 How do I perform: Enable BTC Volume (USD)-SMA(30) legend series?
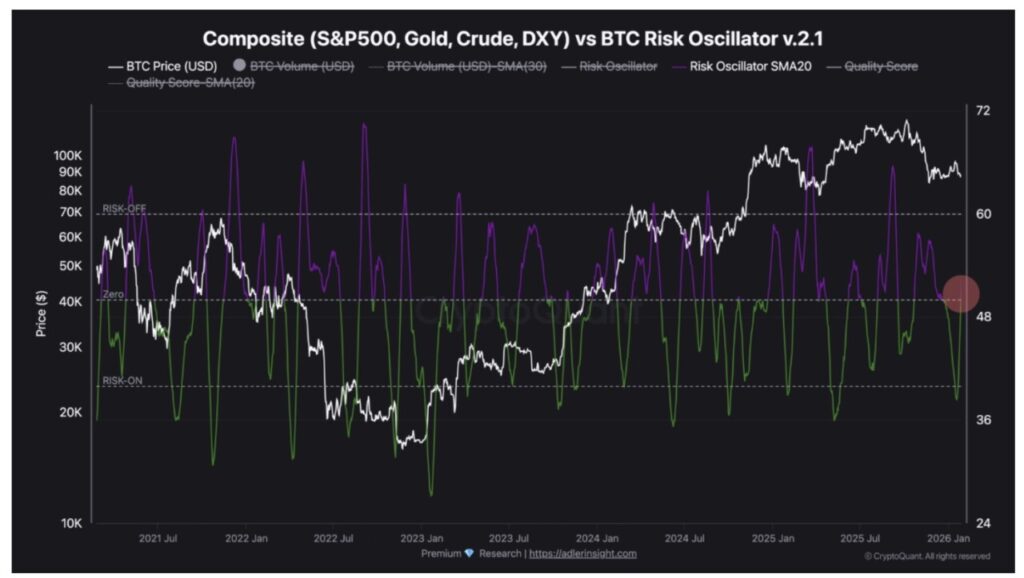466,66
